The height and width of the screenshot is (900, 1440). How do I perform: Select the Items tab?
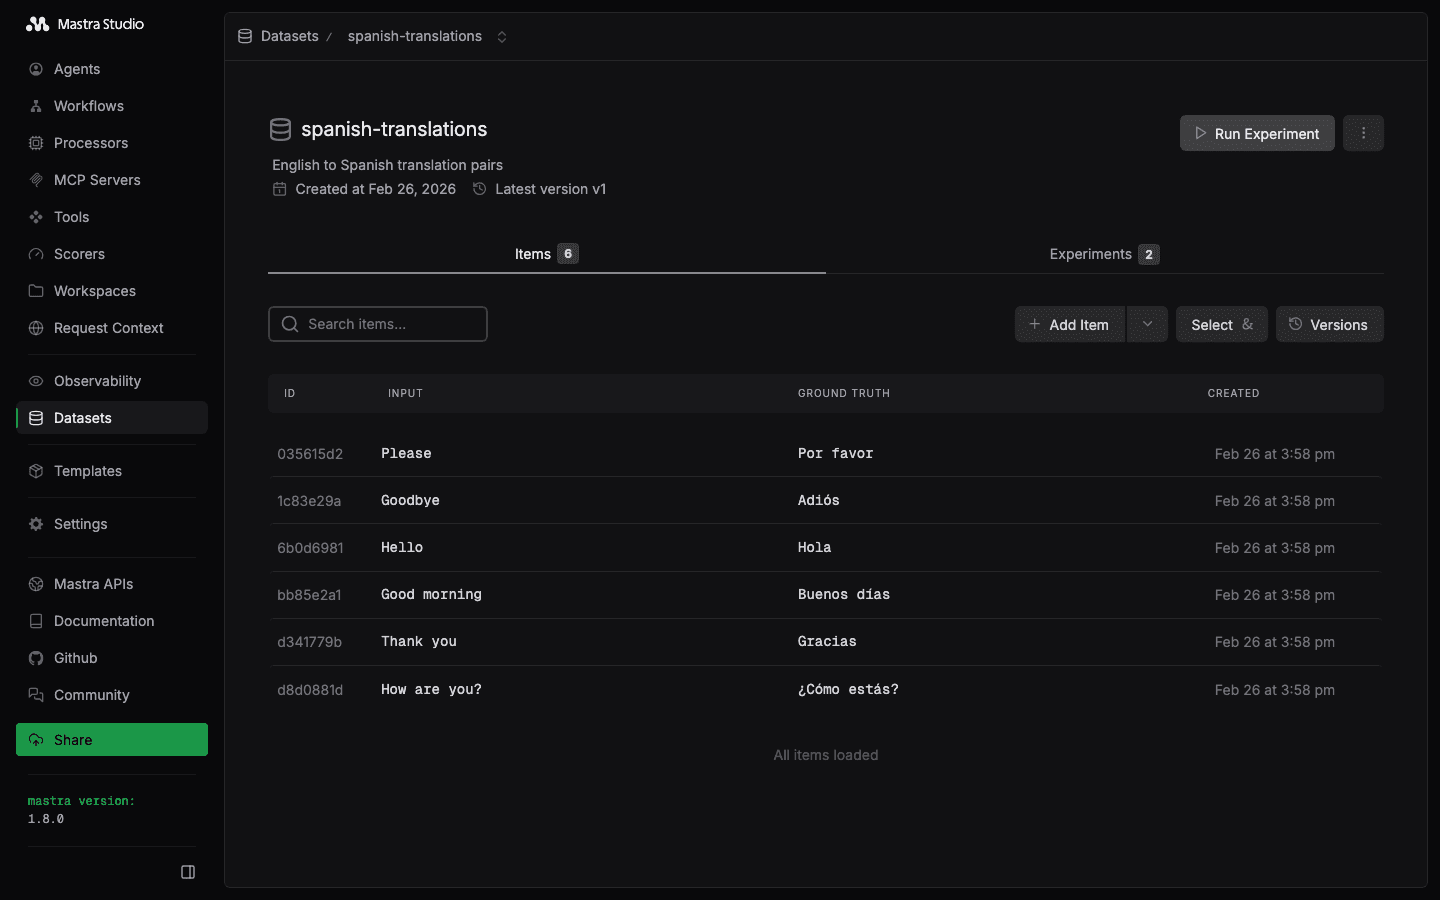(546, 254)
